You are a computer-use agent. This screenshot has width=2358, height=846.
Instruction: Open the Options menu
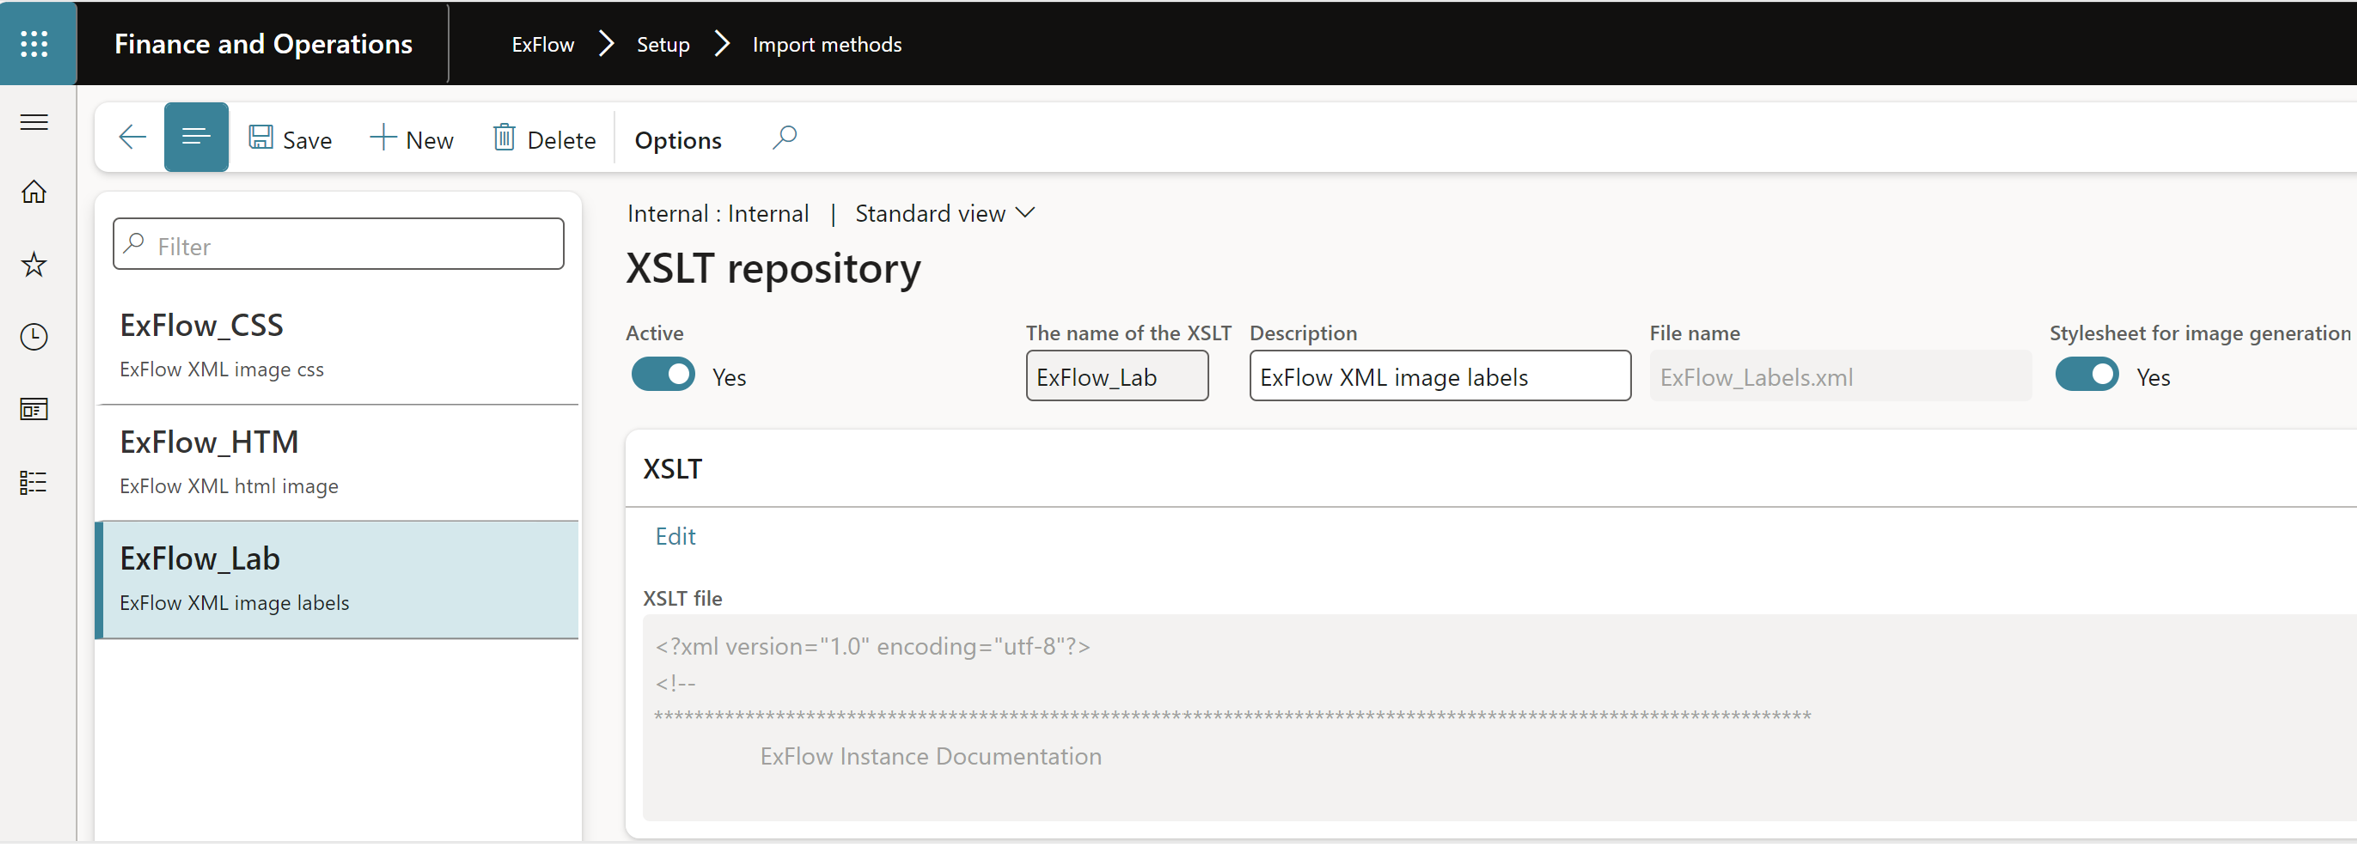[678, 140]
